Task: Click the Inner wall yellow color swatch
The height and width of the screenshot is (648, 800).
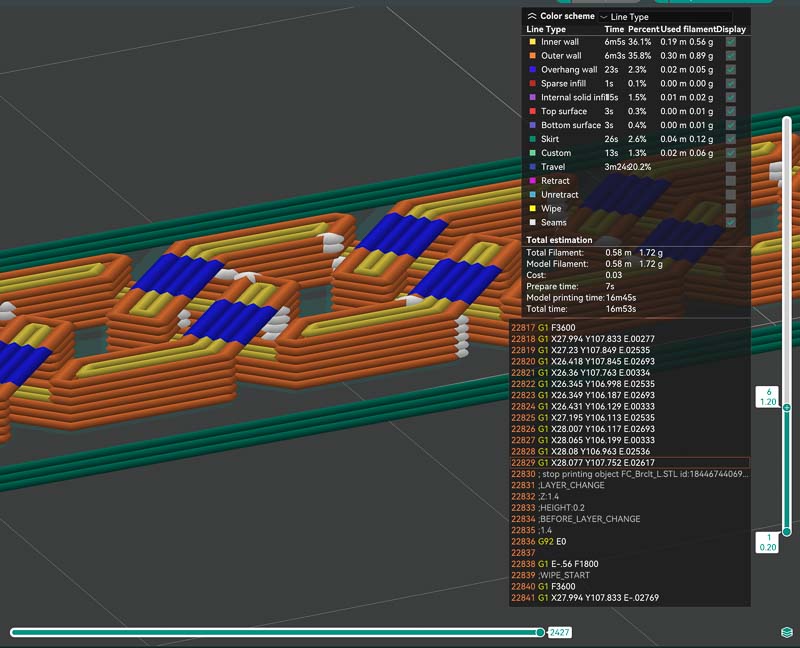Action: pos(531,42)
